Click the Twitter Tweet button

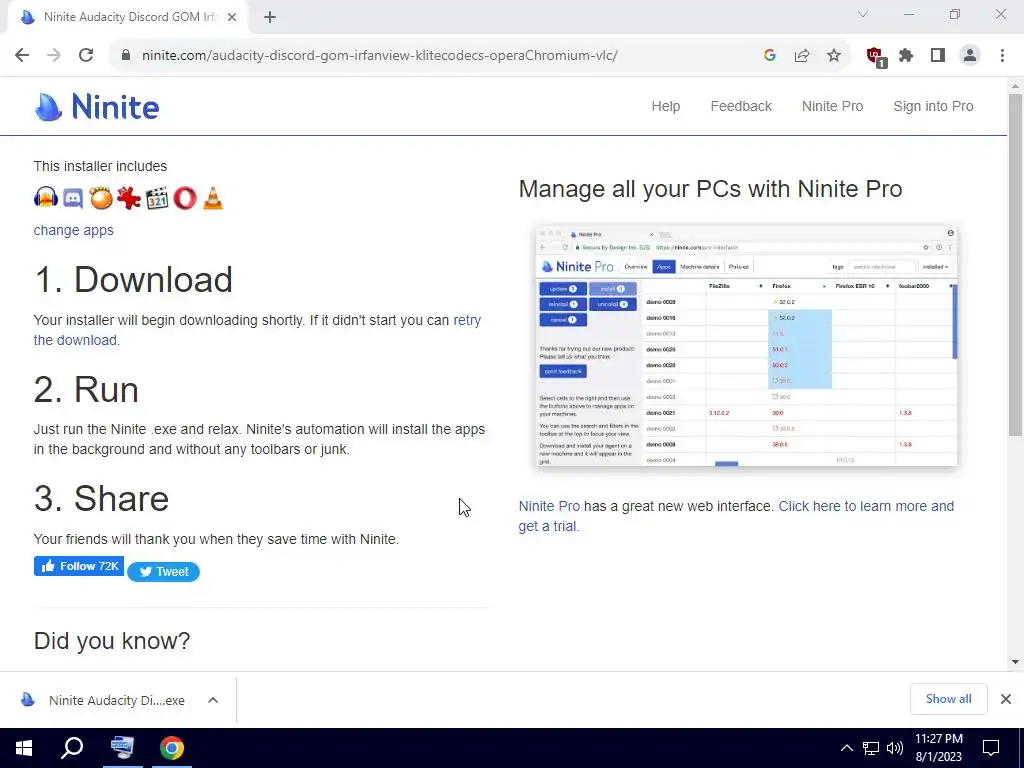pyautogui.click(x=163, y=571)
